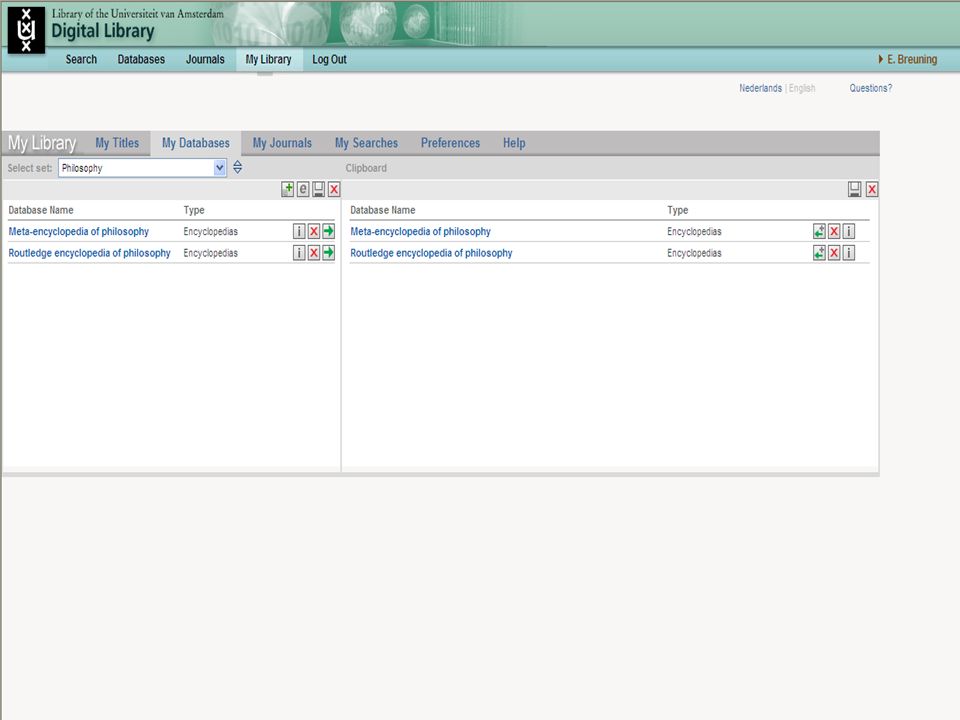Viewport: 960px width, 720px height.
Task: Open Routledge encyclopedia of philosophy link in set list
Action: pyautogui.click(x=89, y=253)
